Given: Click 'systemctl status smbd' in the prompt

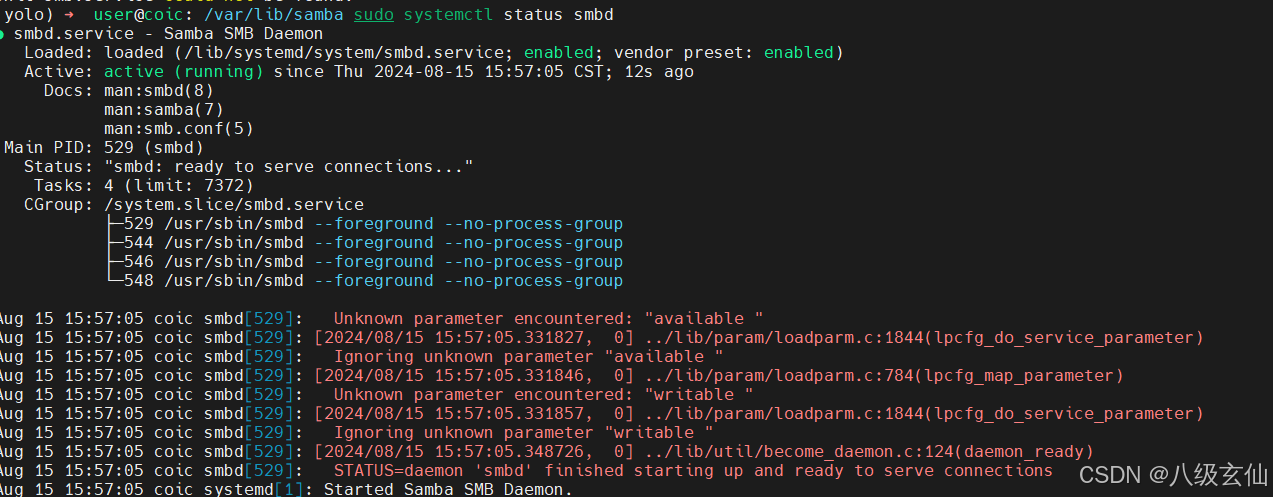Looking at the screenshot, I should pyautogui.click(x=508, y=15).
